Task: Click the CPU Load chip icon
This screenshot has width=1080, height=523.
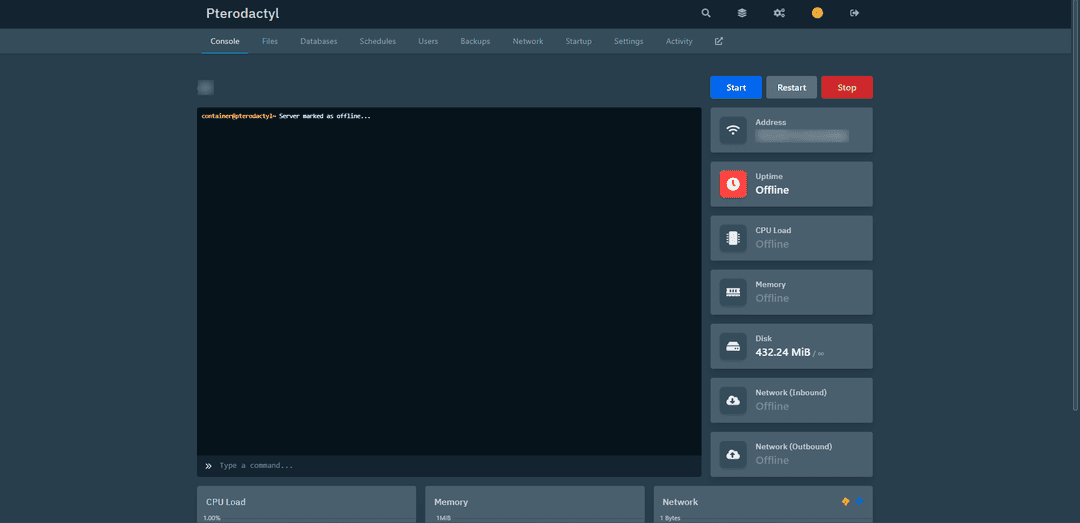Action: [x=733, y=238]
